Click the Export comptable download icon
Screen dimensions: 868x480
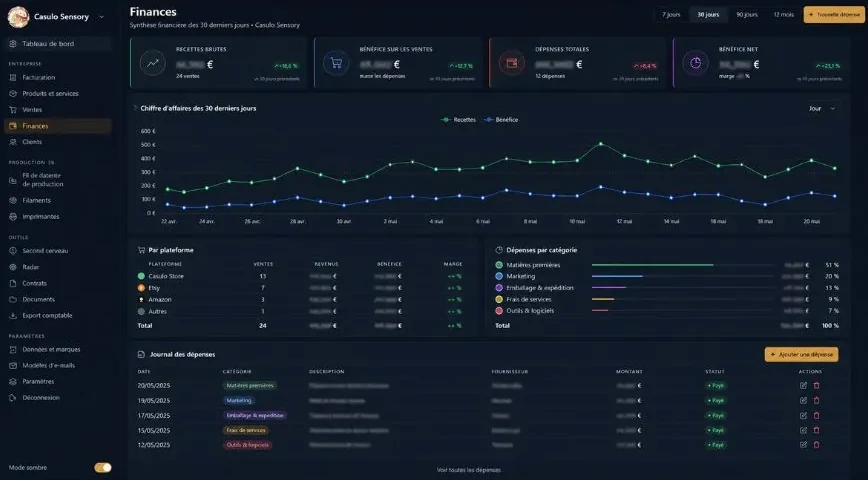point(13,316)
